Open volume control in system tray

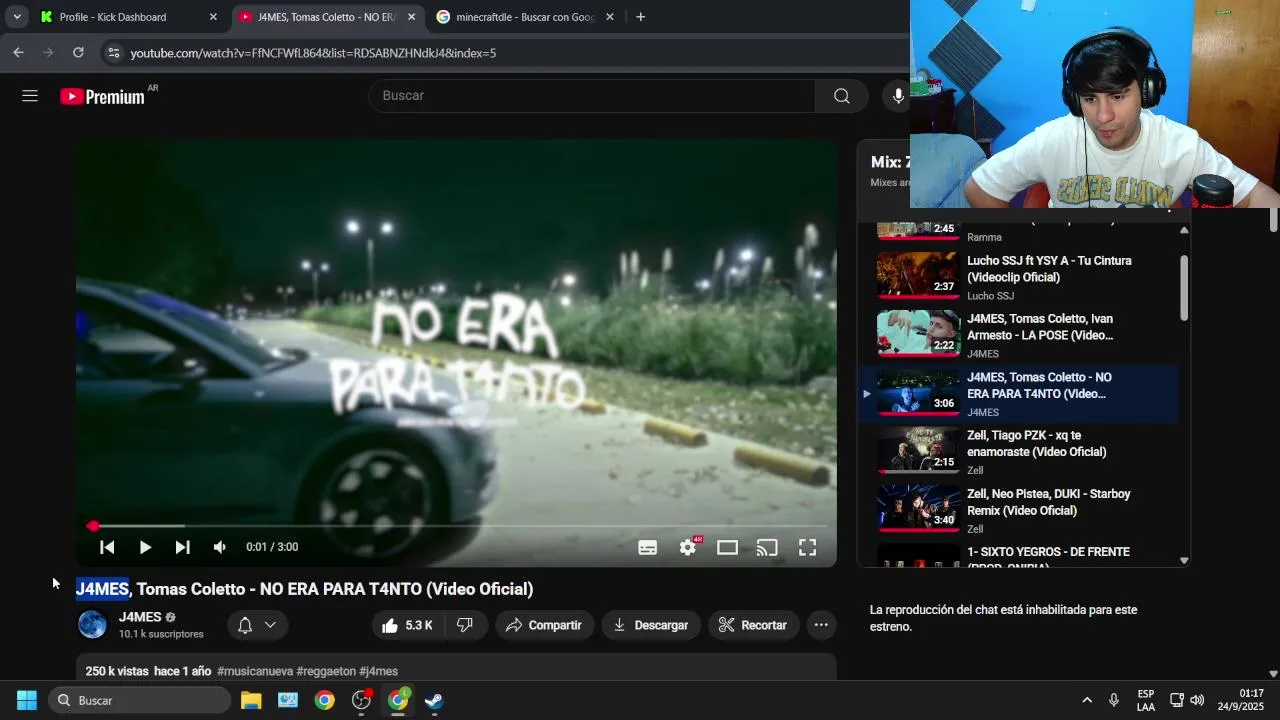tap(1197, 700)
